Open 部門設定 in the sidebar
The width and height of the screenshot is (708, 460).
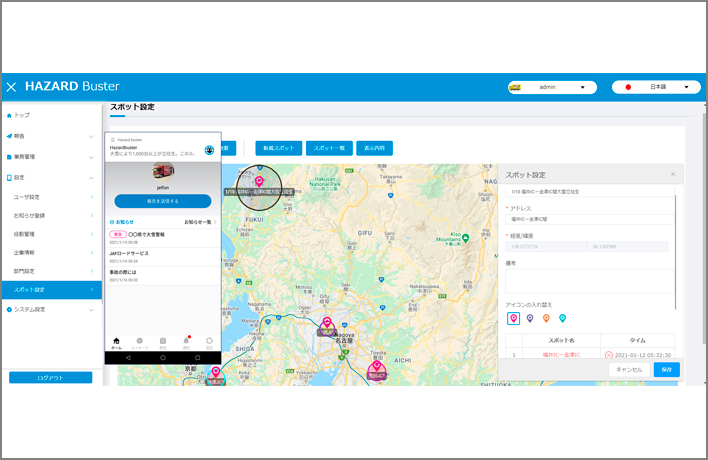point(51,271)
